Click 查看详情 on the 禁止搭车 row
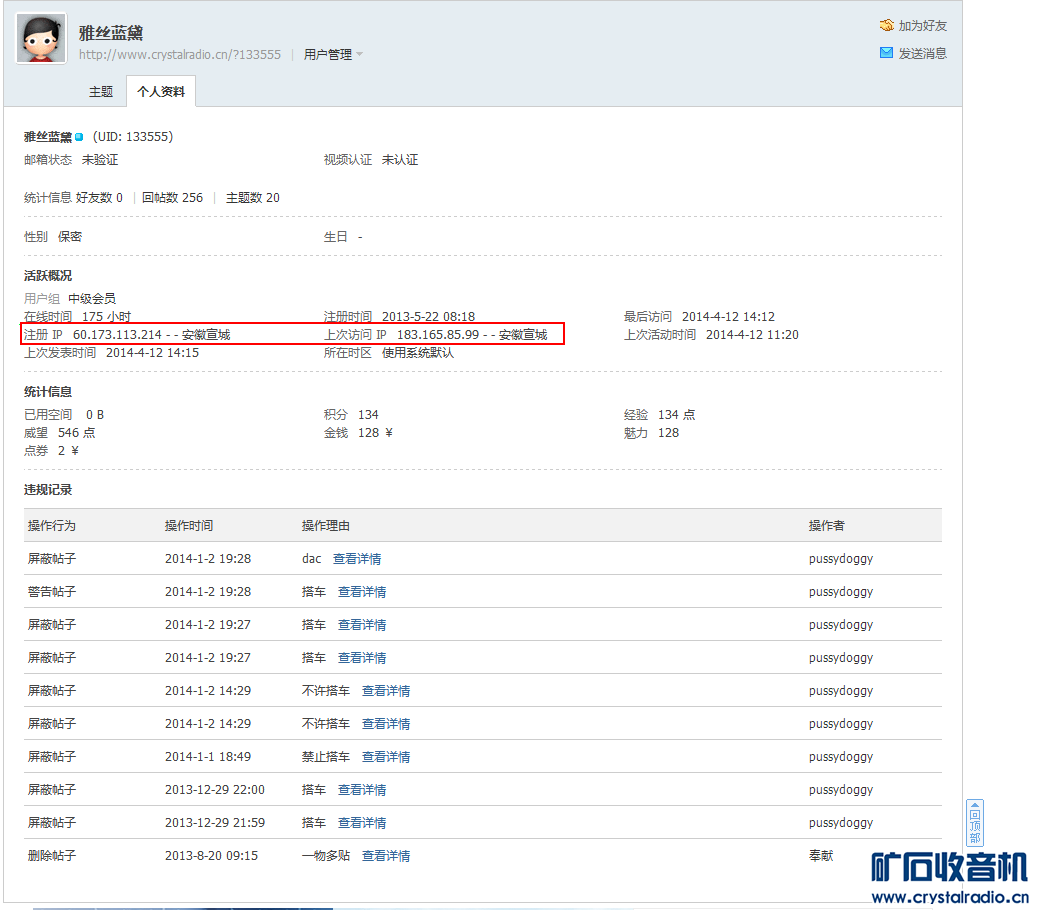 click(386, 756)
